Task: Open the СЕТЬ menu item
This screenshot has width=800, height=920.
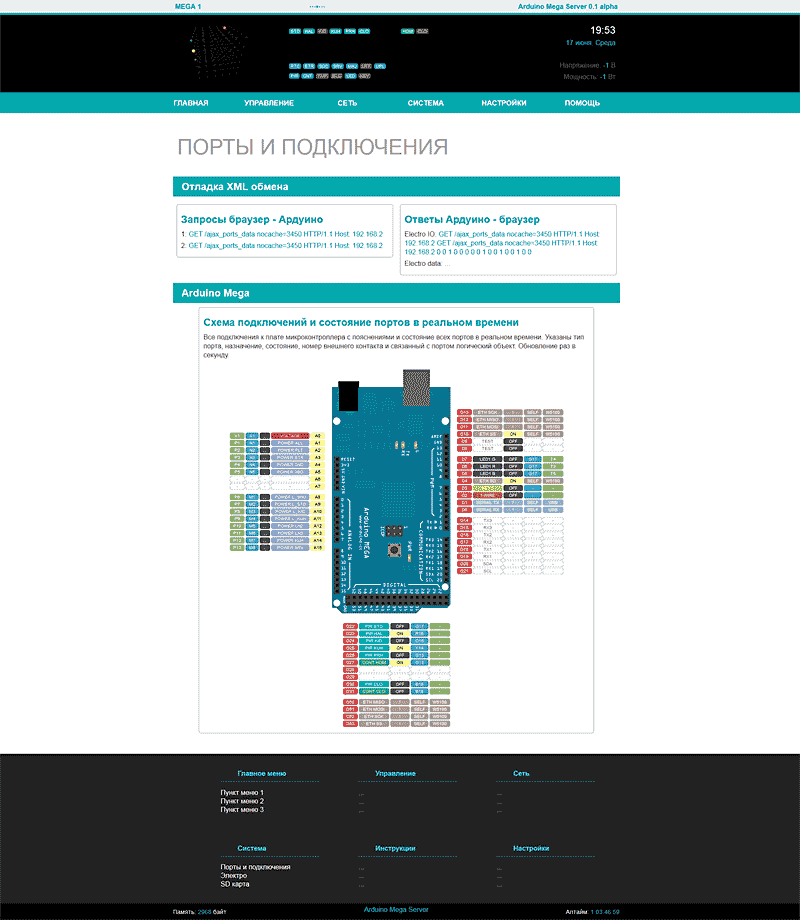Action: coord(347,103)
